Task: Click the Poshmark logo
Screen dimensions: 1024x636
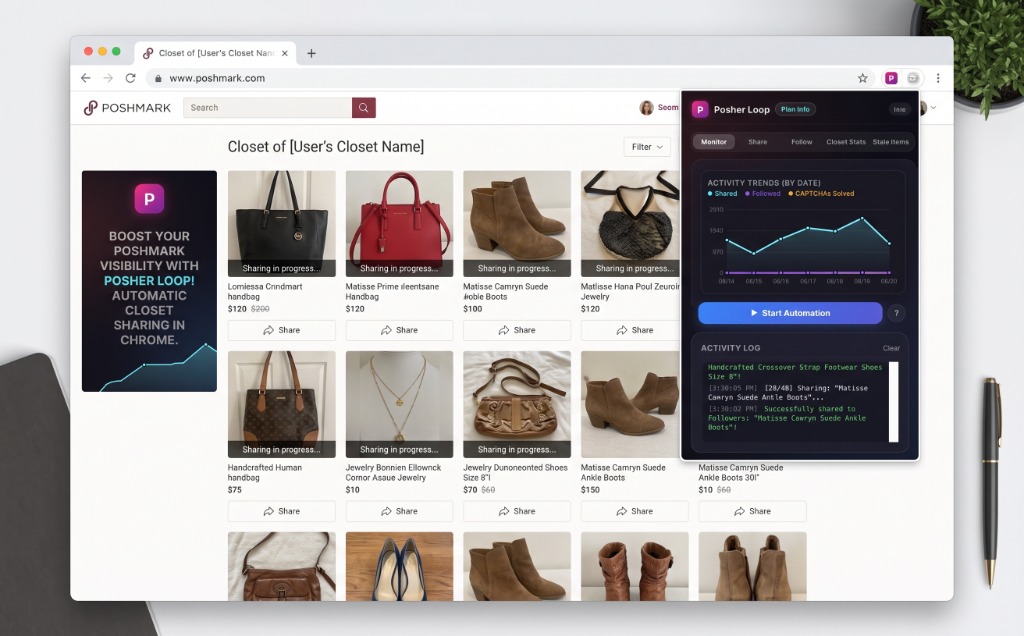Action: pyautogui.click(x=127, y=108)
